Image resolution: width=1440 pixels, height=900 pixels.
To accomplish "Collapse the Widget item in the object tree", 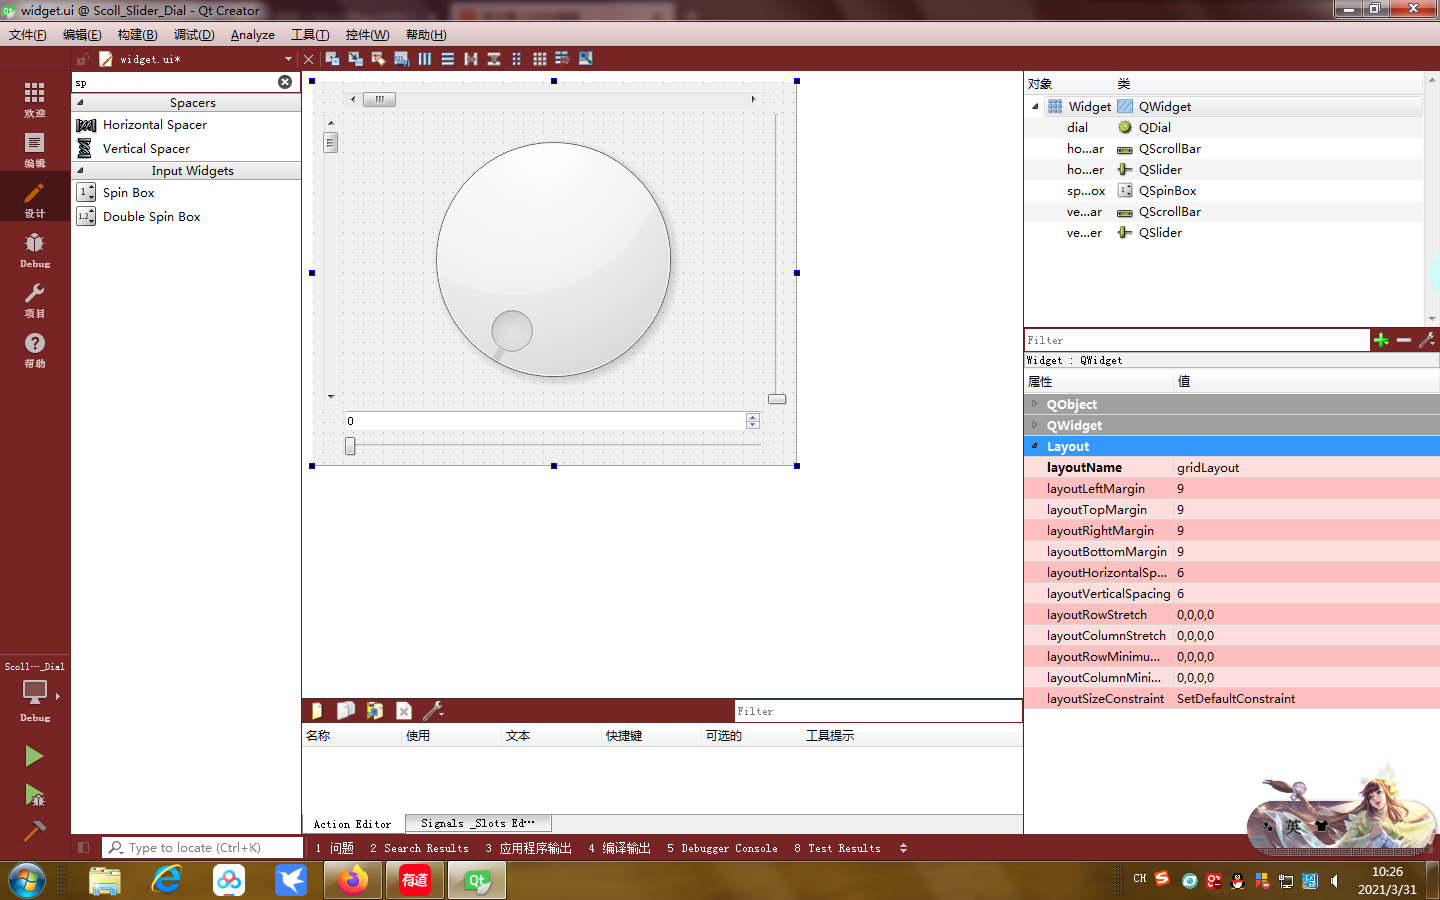I will pos(1035,106).
